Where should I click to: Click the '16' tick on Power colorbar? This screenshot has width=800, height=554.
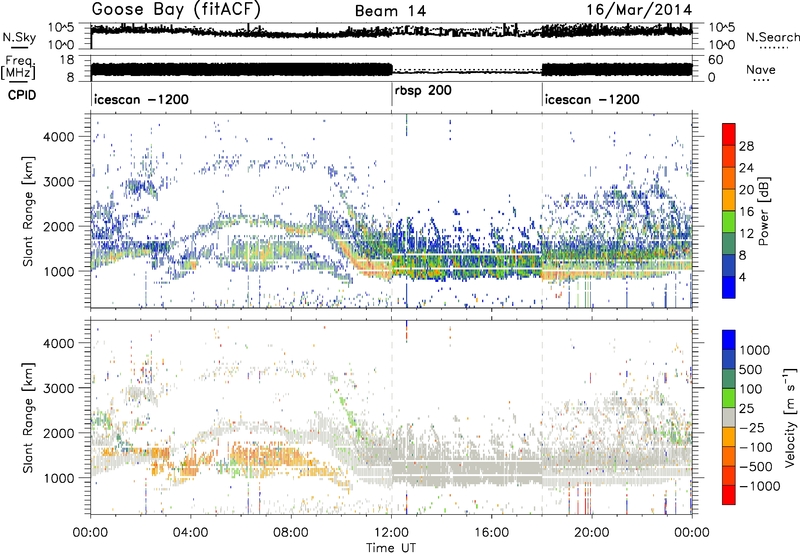coord(746,212)
